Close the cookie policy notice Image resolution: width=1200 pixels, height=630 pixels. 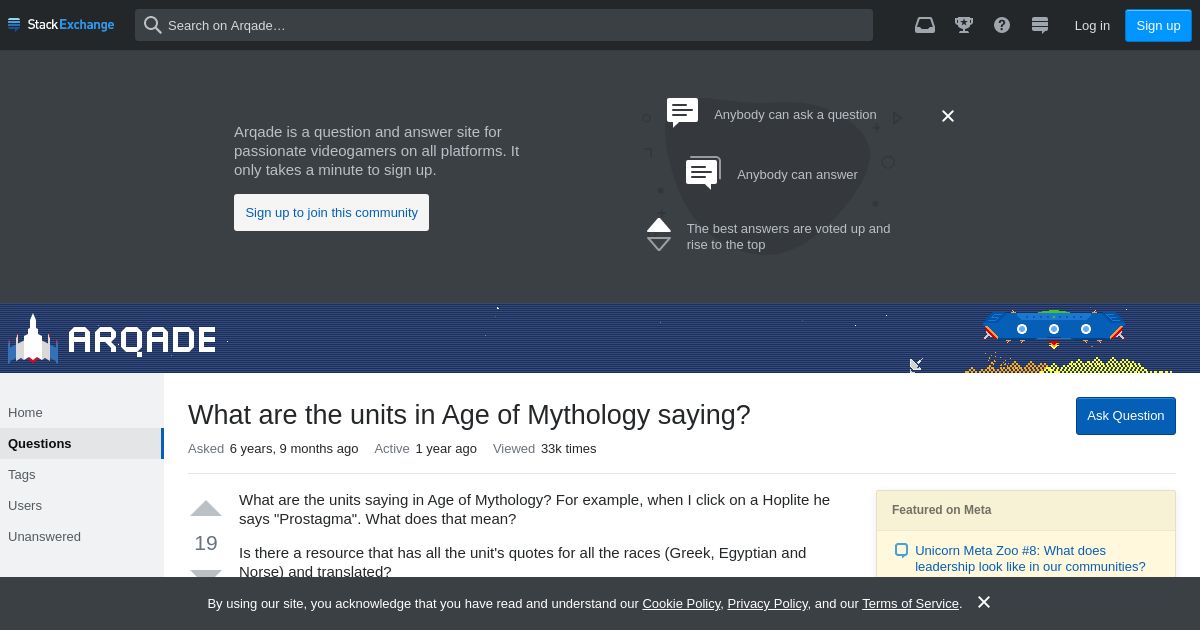984,602
